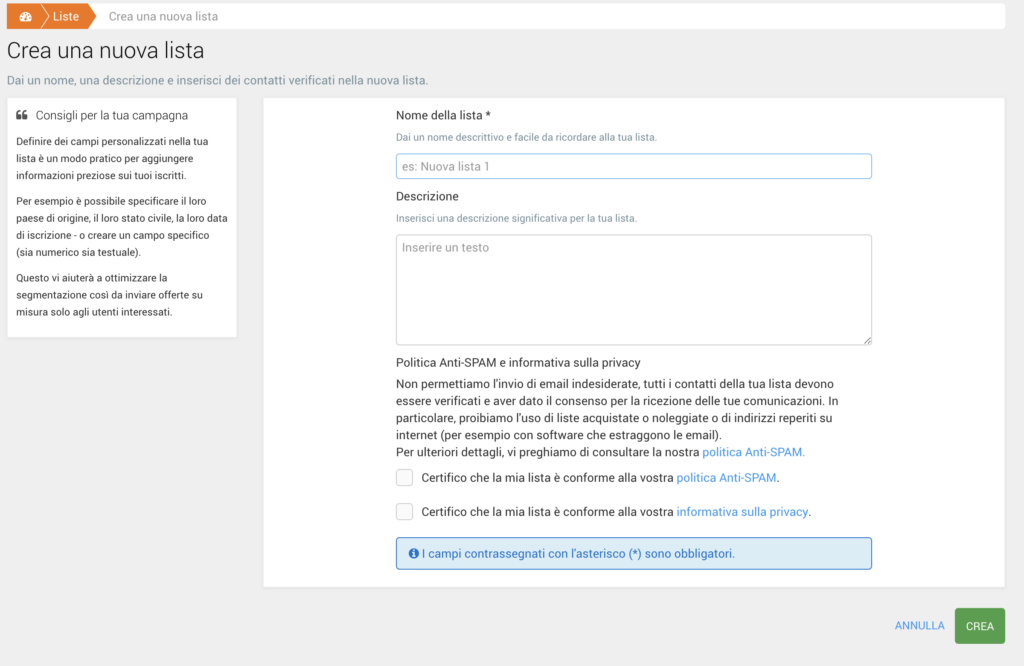Open the 'informativa sulla privacy' link
The image size is (1024, 666).
(742, 512)
